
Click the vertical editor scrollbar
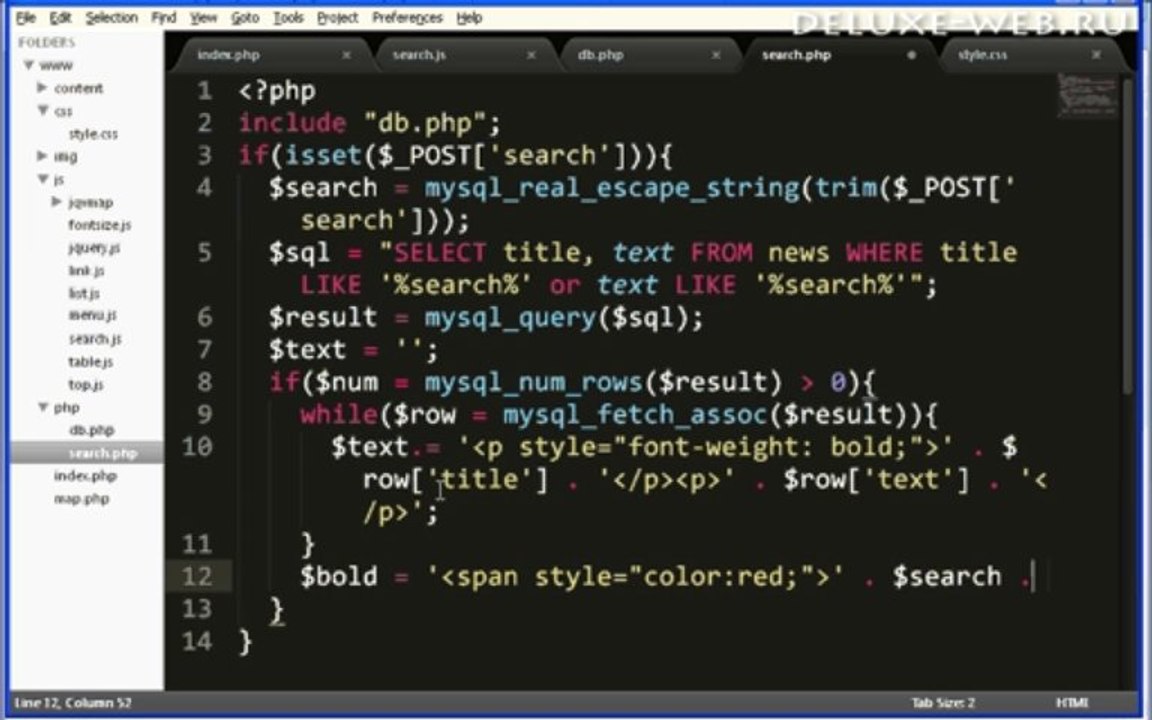pyautogui.click(x=1128, y=235)
